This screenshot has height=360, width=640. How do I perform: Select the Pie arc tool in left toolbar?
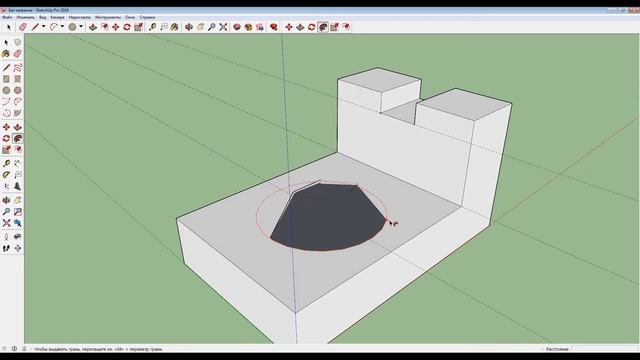click(18, 113)
